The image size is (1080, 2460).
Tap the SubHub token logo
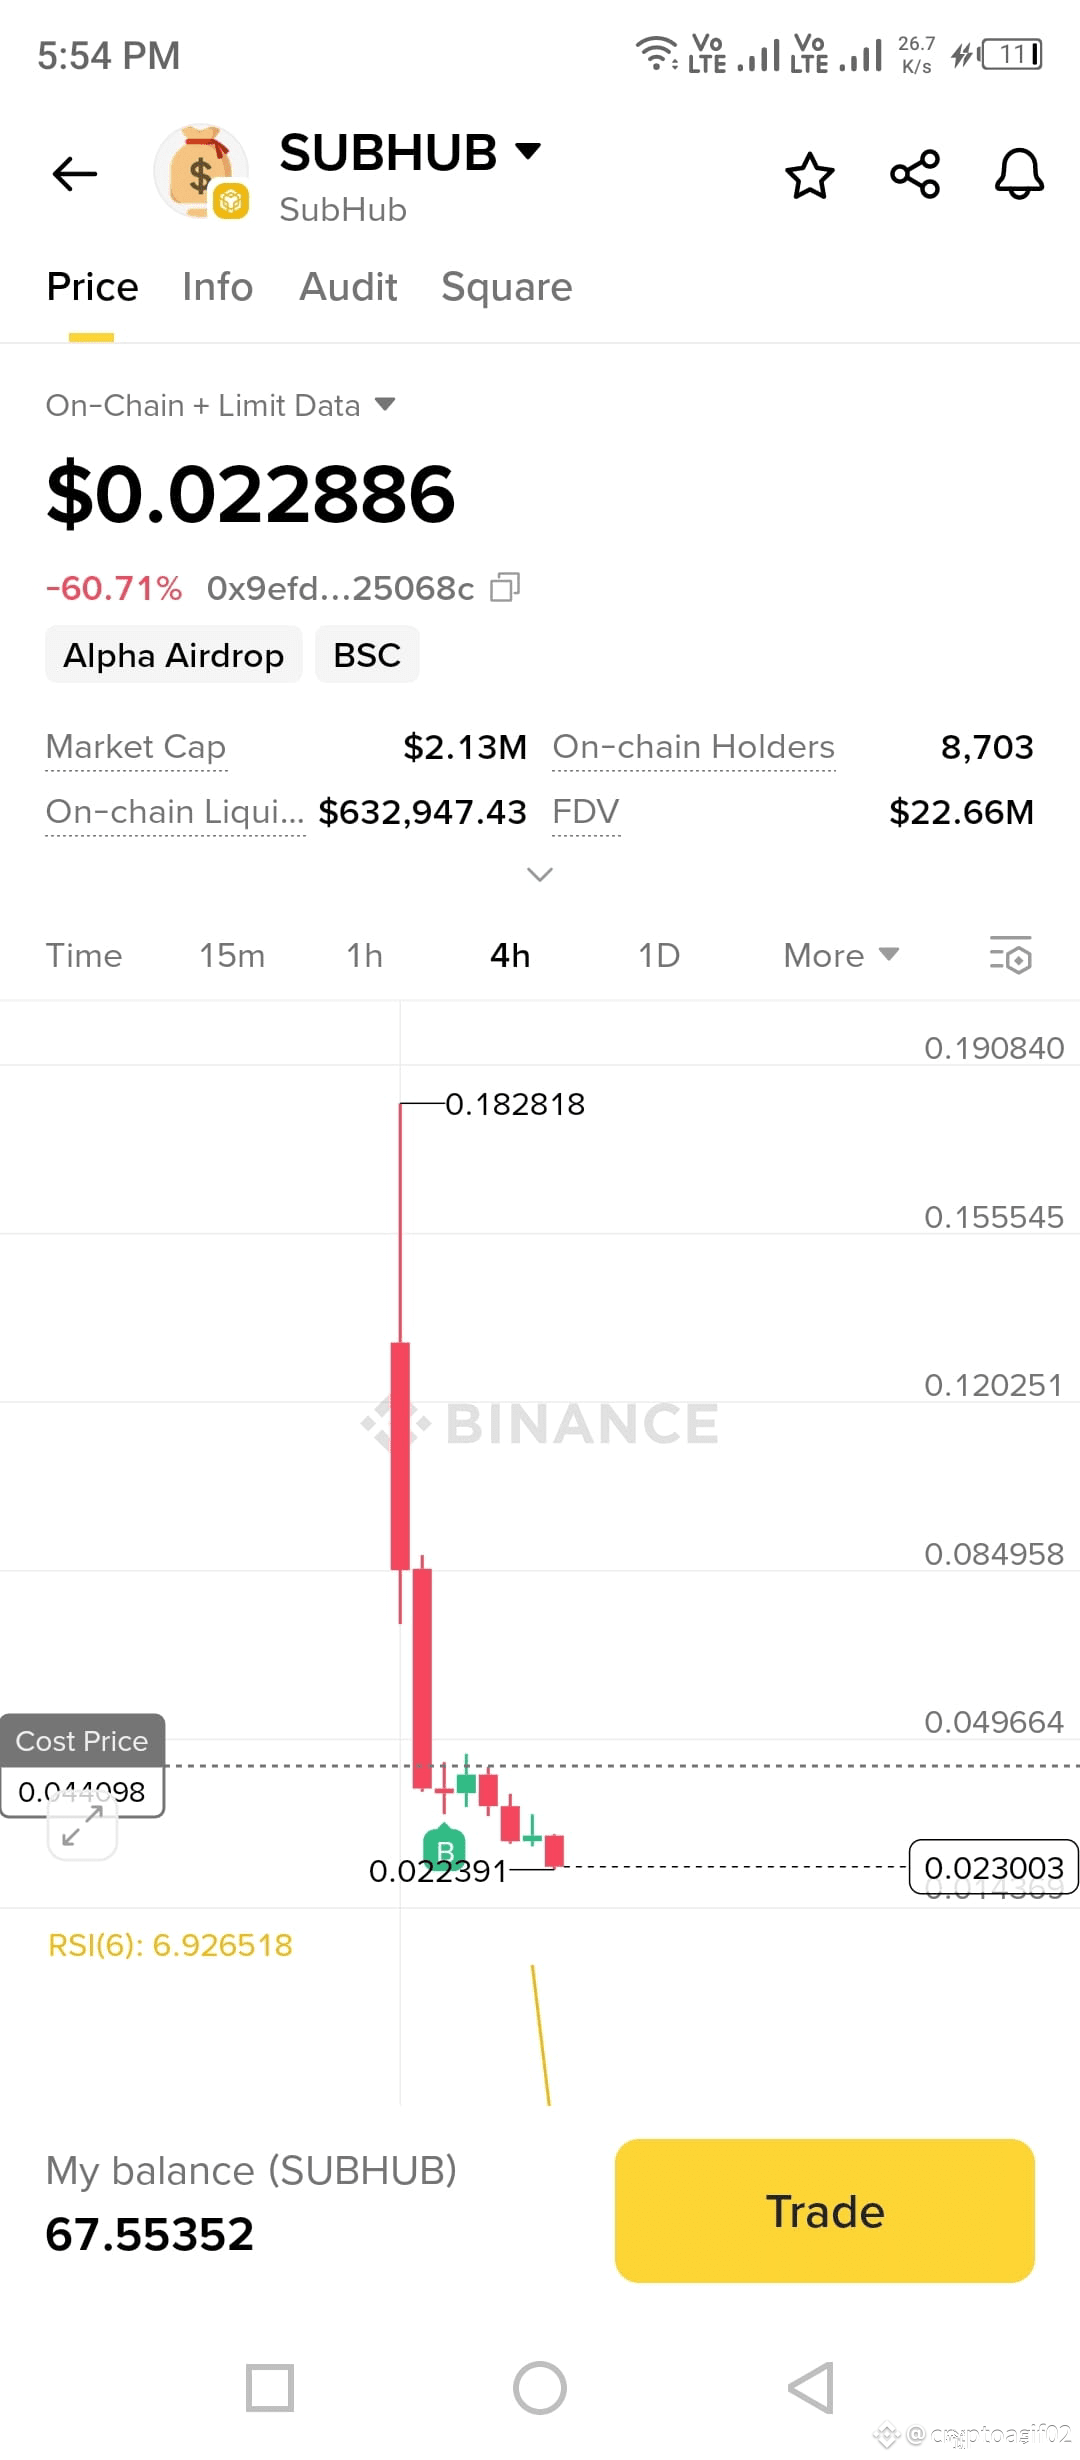(x=202, y=172)
